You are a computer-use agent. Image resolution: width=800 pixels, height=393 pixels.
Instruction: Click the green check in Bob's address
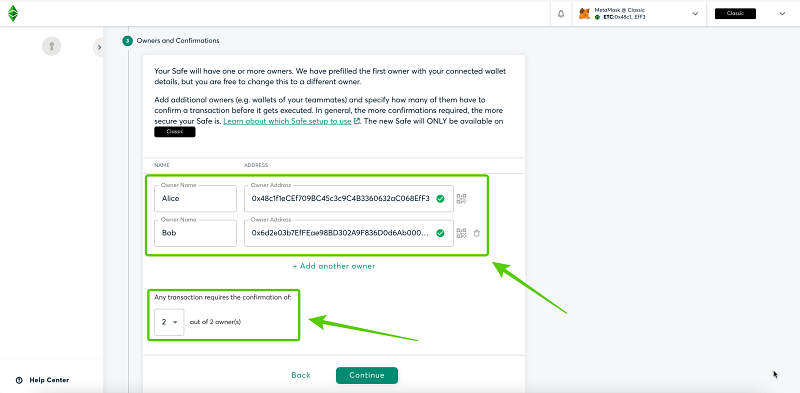pos(440,233)
